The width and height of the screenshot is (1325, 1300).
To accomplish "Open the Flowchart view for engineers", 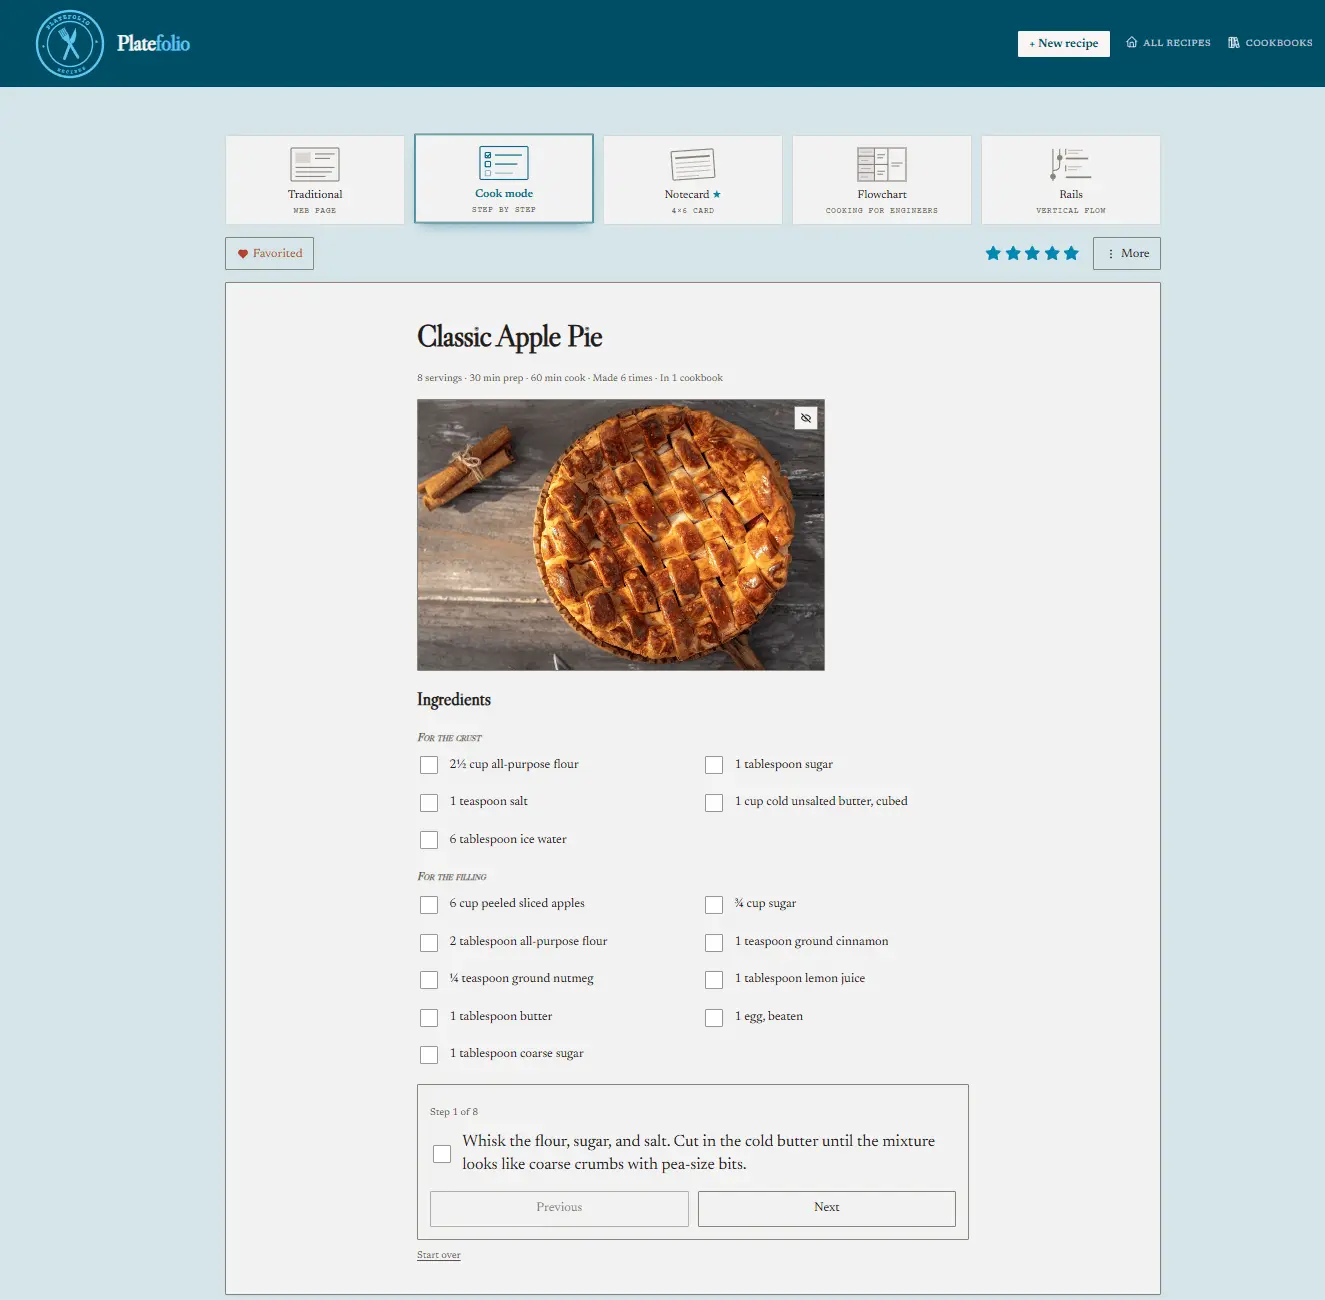I will click(882, 180).
